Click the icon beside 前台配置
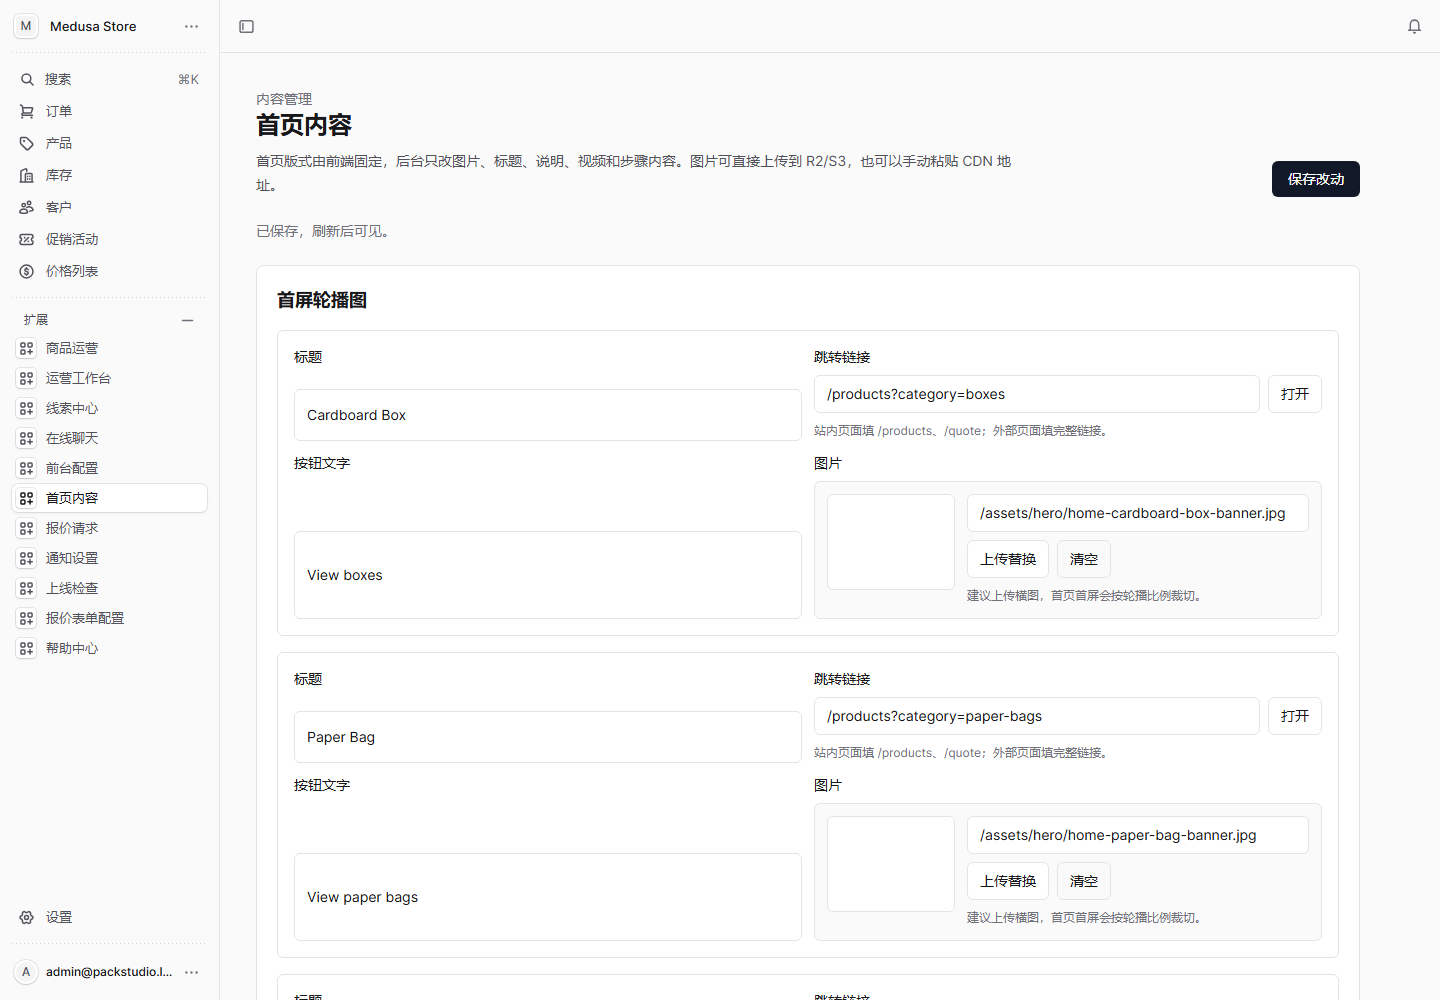The width and height of the screenshot is (1440, 1000). pyautogui.click(x=27, y=468)
